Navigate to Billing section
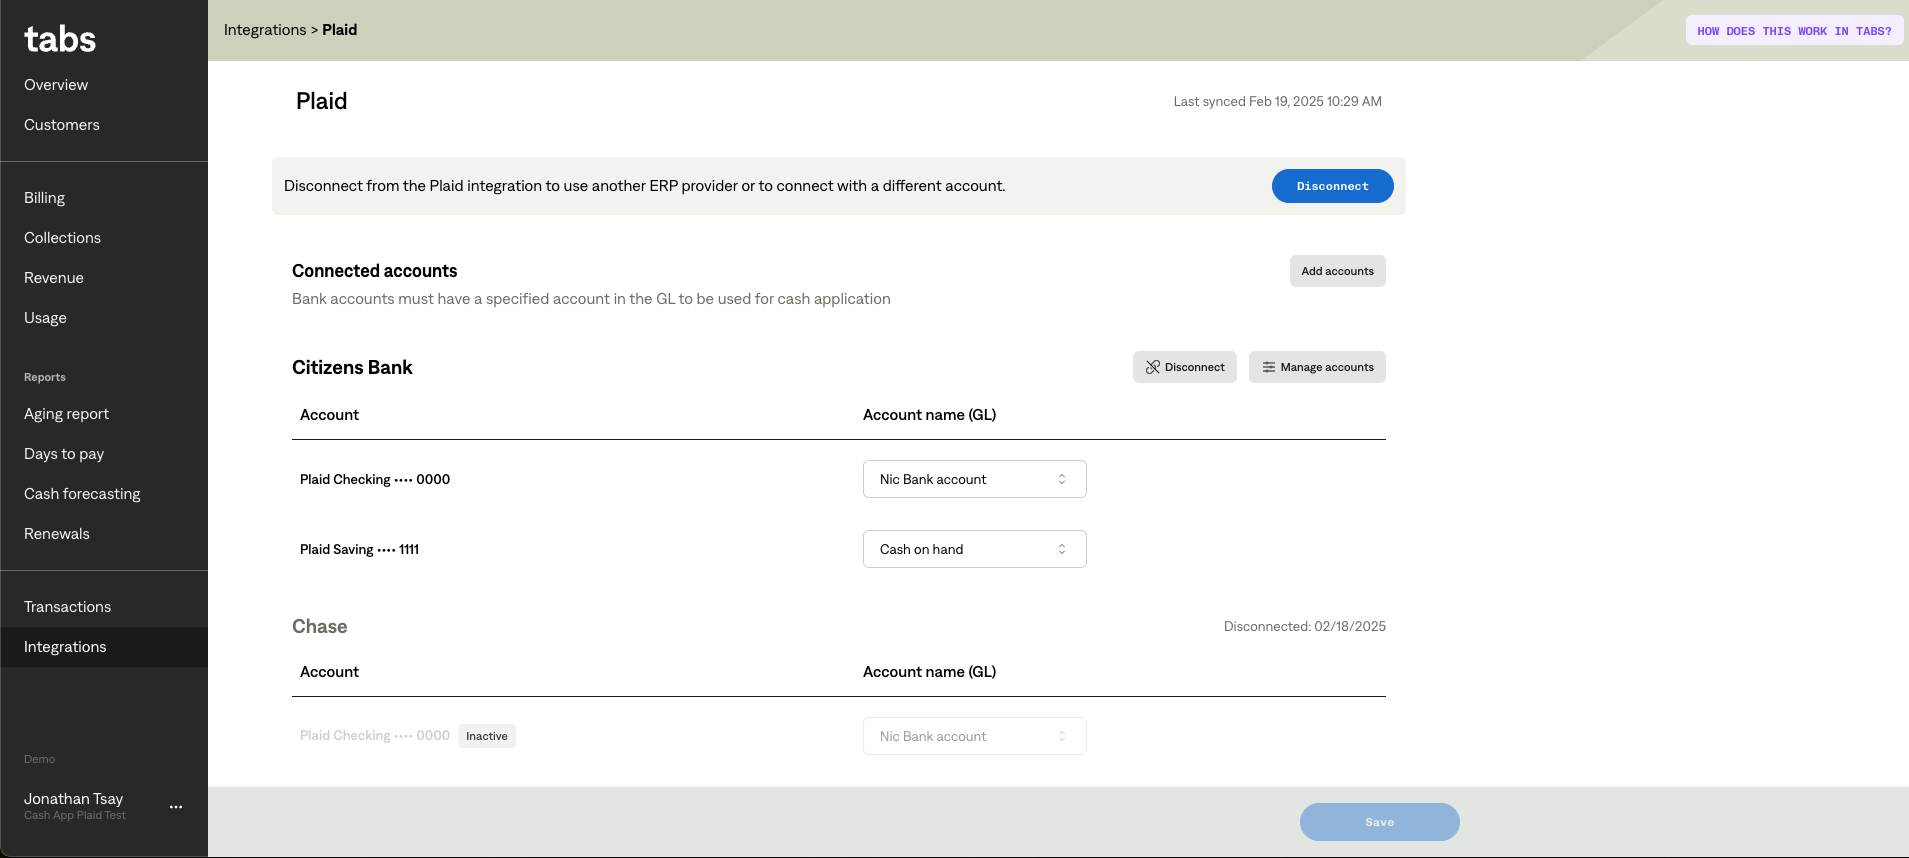The image size is (1909, 858). click(x=45, y=198)
